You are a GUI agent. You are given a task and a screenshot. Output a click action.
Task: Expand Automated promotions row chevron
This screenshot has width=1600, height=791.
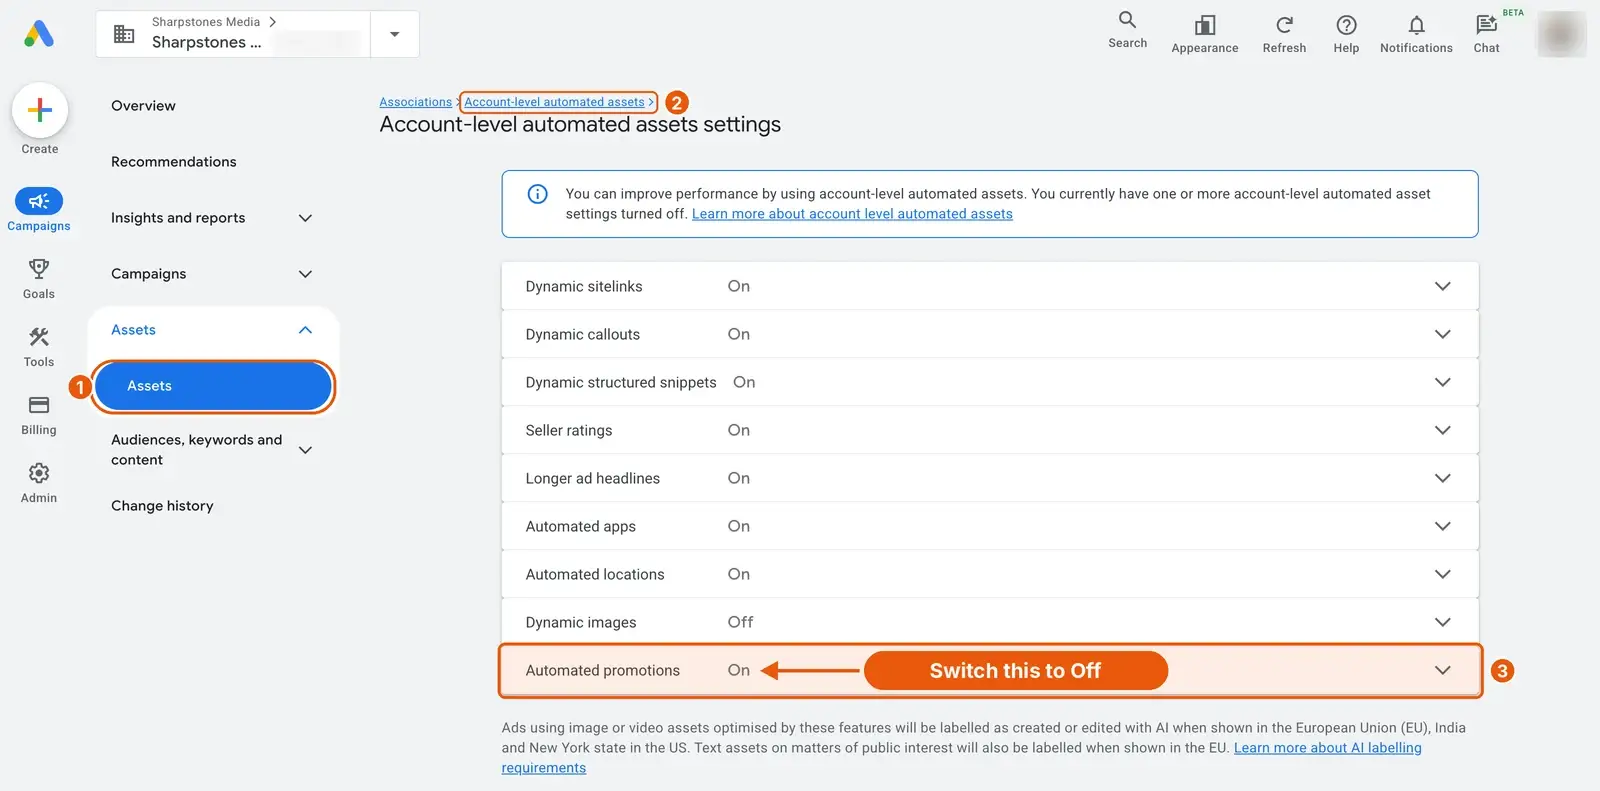[x=1442, y=670]
